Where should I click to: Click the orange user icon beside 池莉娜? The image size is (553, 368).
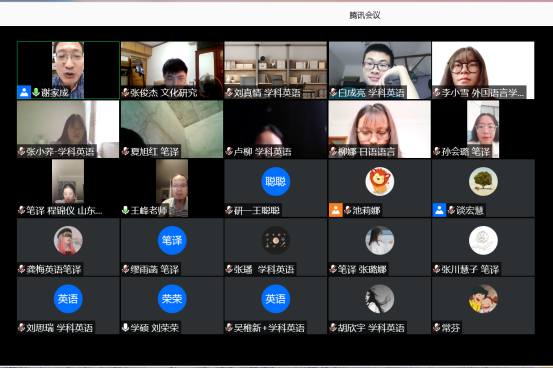(x=336, y=210)
